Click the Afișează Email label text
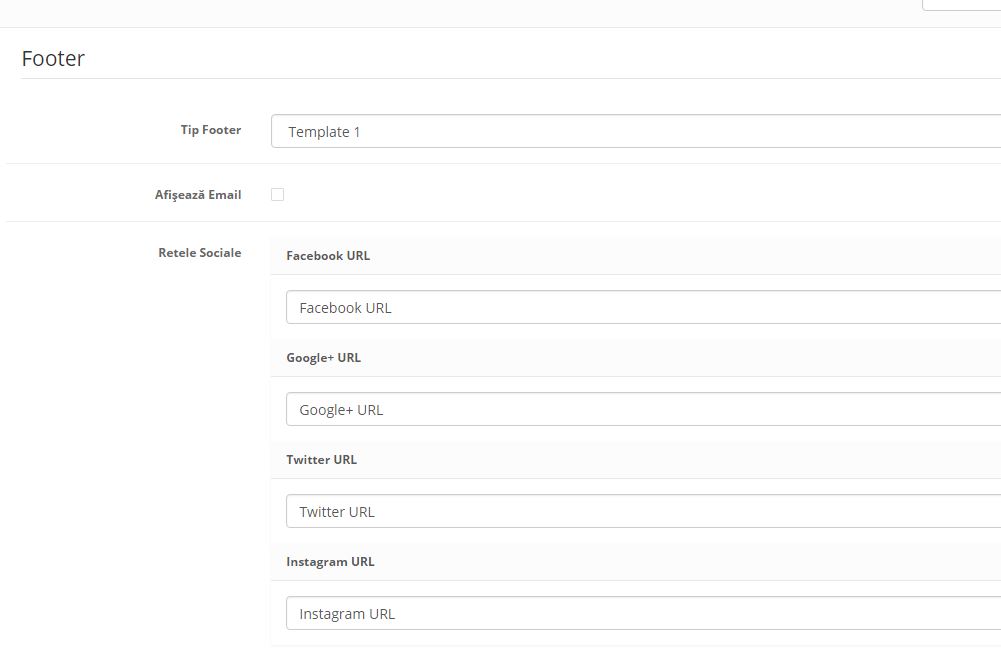Image resolution: width=1001 pixels, height=664 pixels. (197, 195)
